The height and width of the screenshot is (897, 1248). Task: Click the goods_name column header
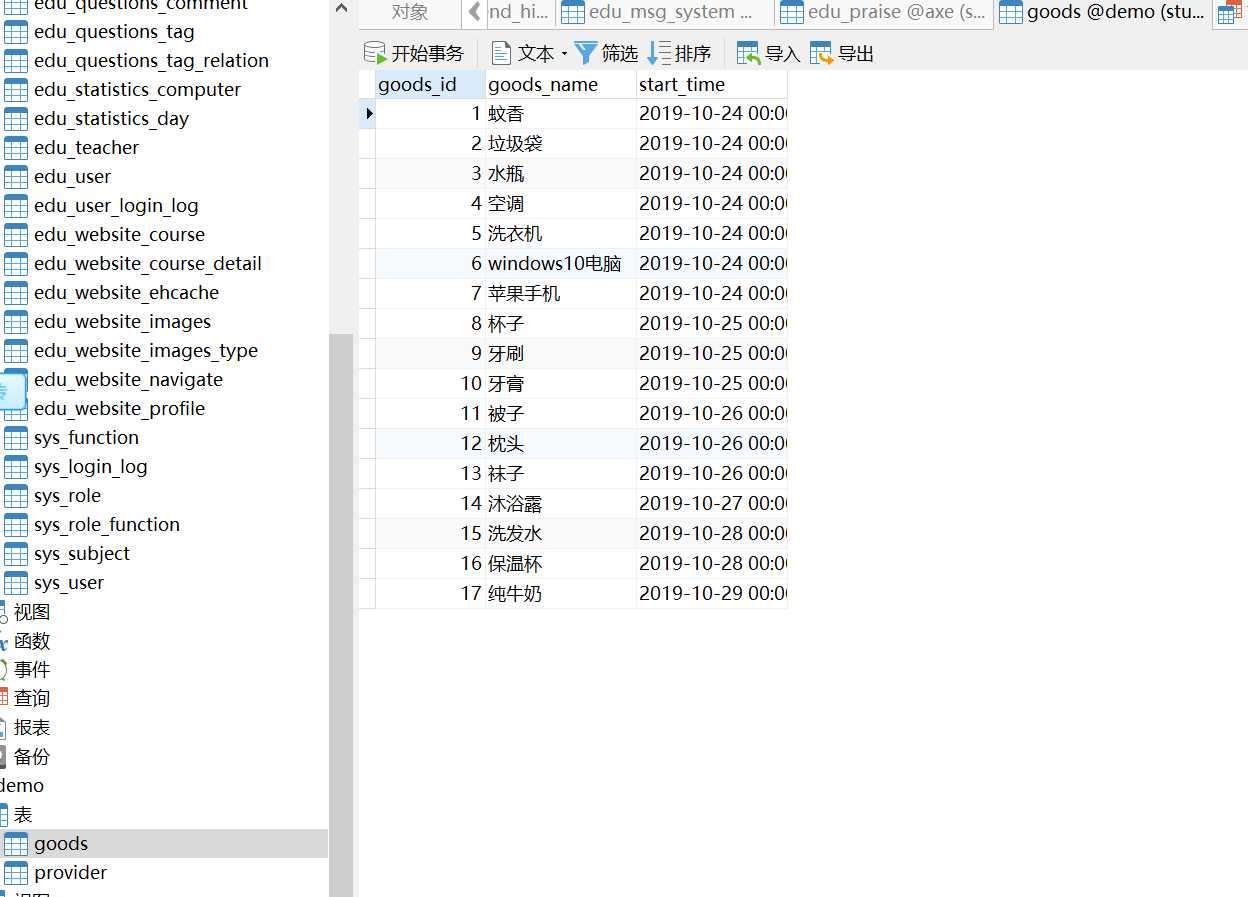[561, 85]
